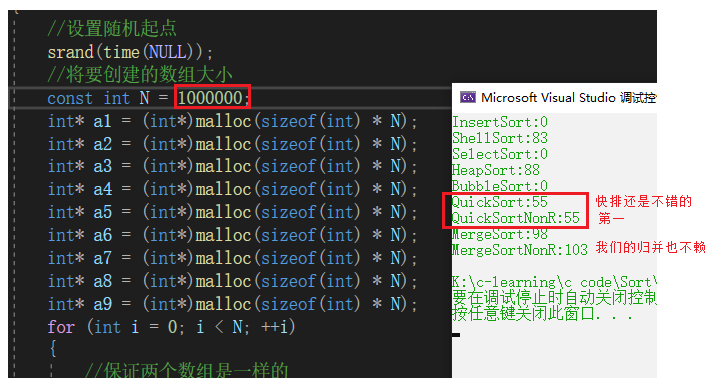Click sizeof in the a1 line
Viewport: 713px width, 386px height.
288,121
